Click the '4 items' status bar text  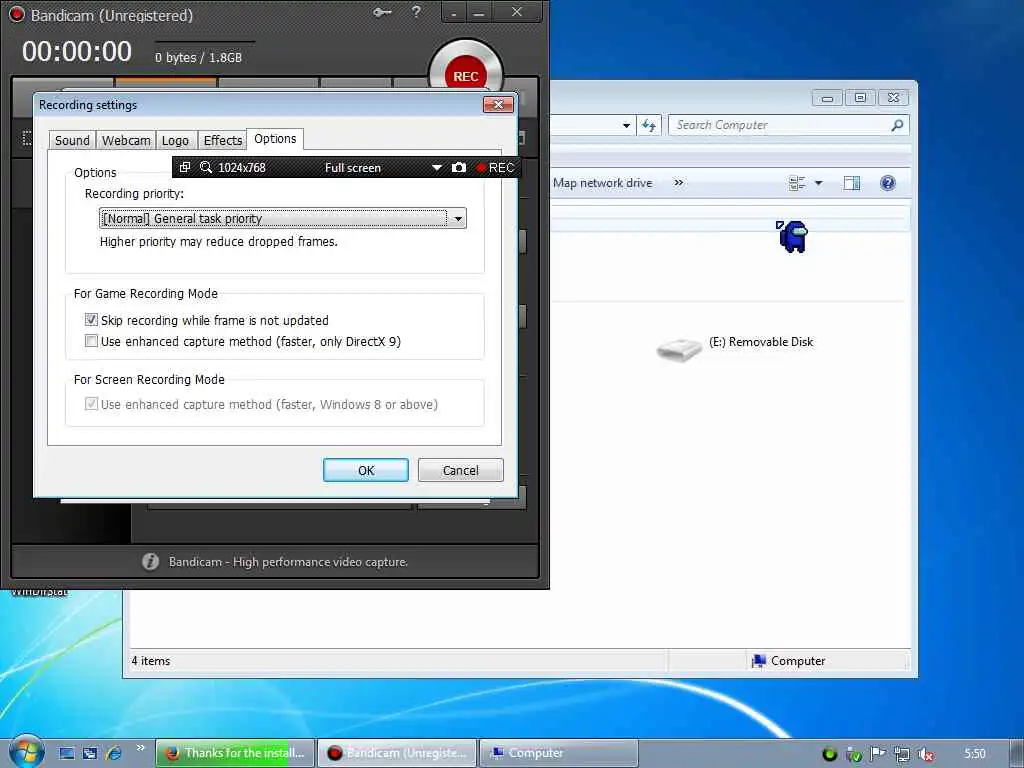(151, 661)
